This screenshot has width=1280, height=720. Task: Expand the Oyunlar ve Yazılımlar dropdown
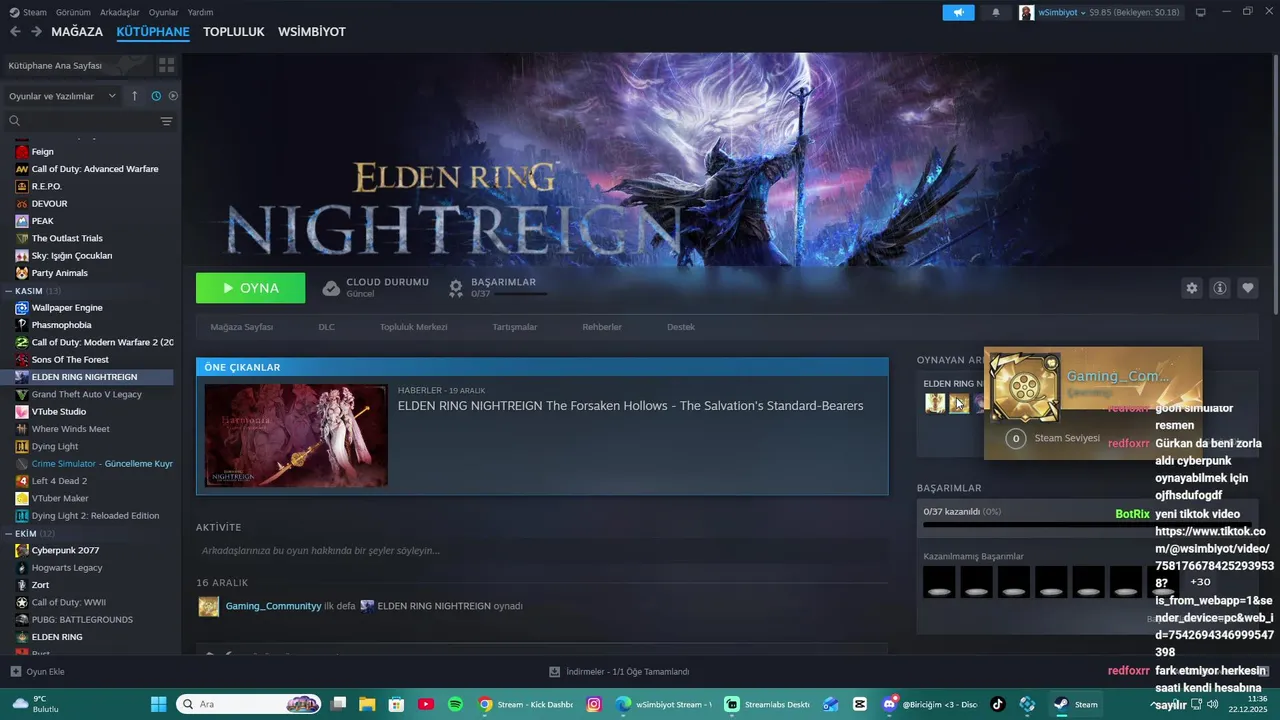[62, 96]
